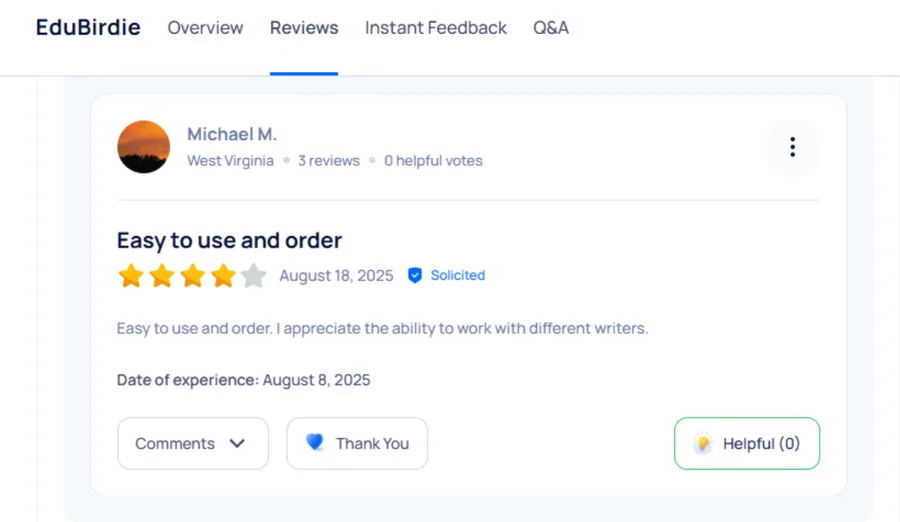The width and height of the screenshot is (900, 522).
Task: Expand the Comments dropdown
Action: (x=192, y=443)
